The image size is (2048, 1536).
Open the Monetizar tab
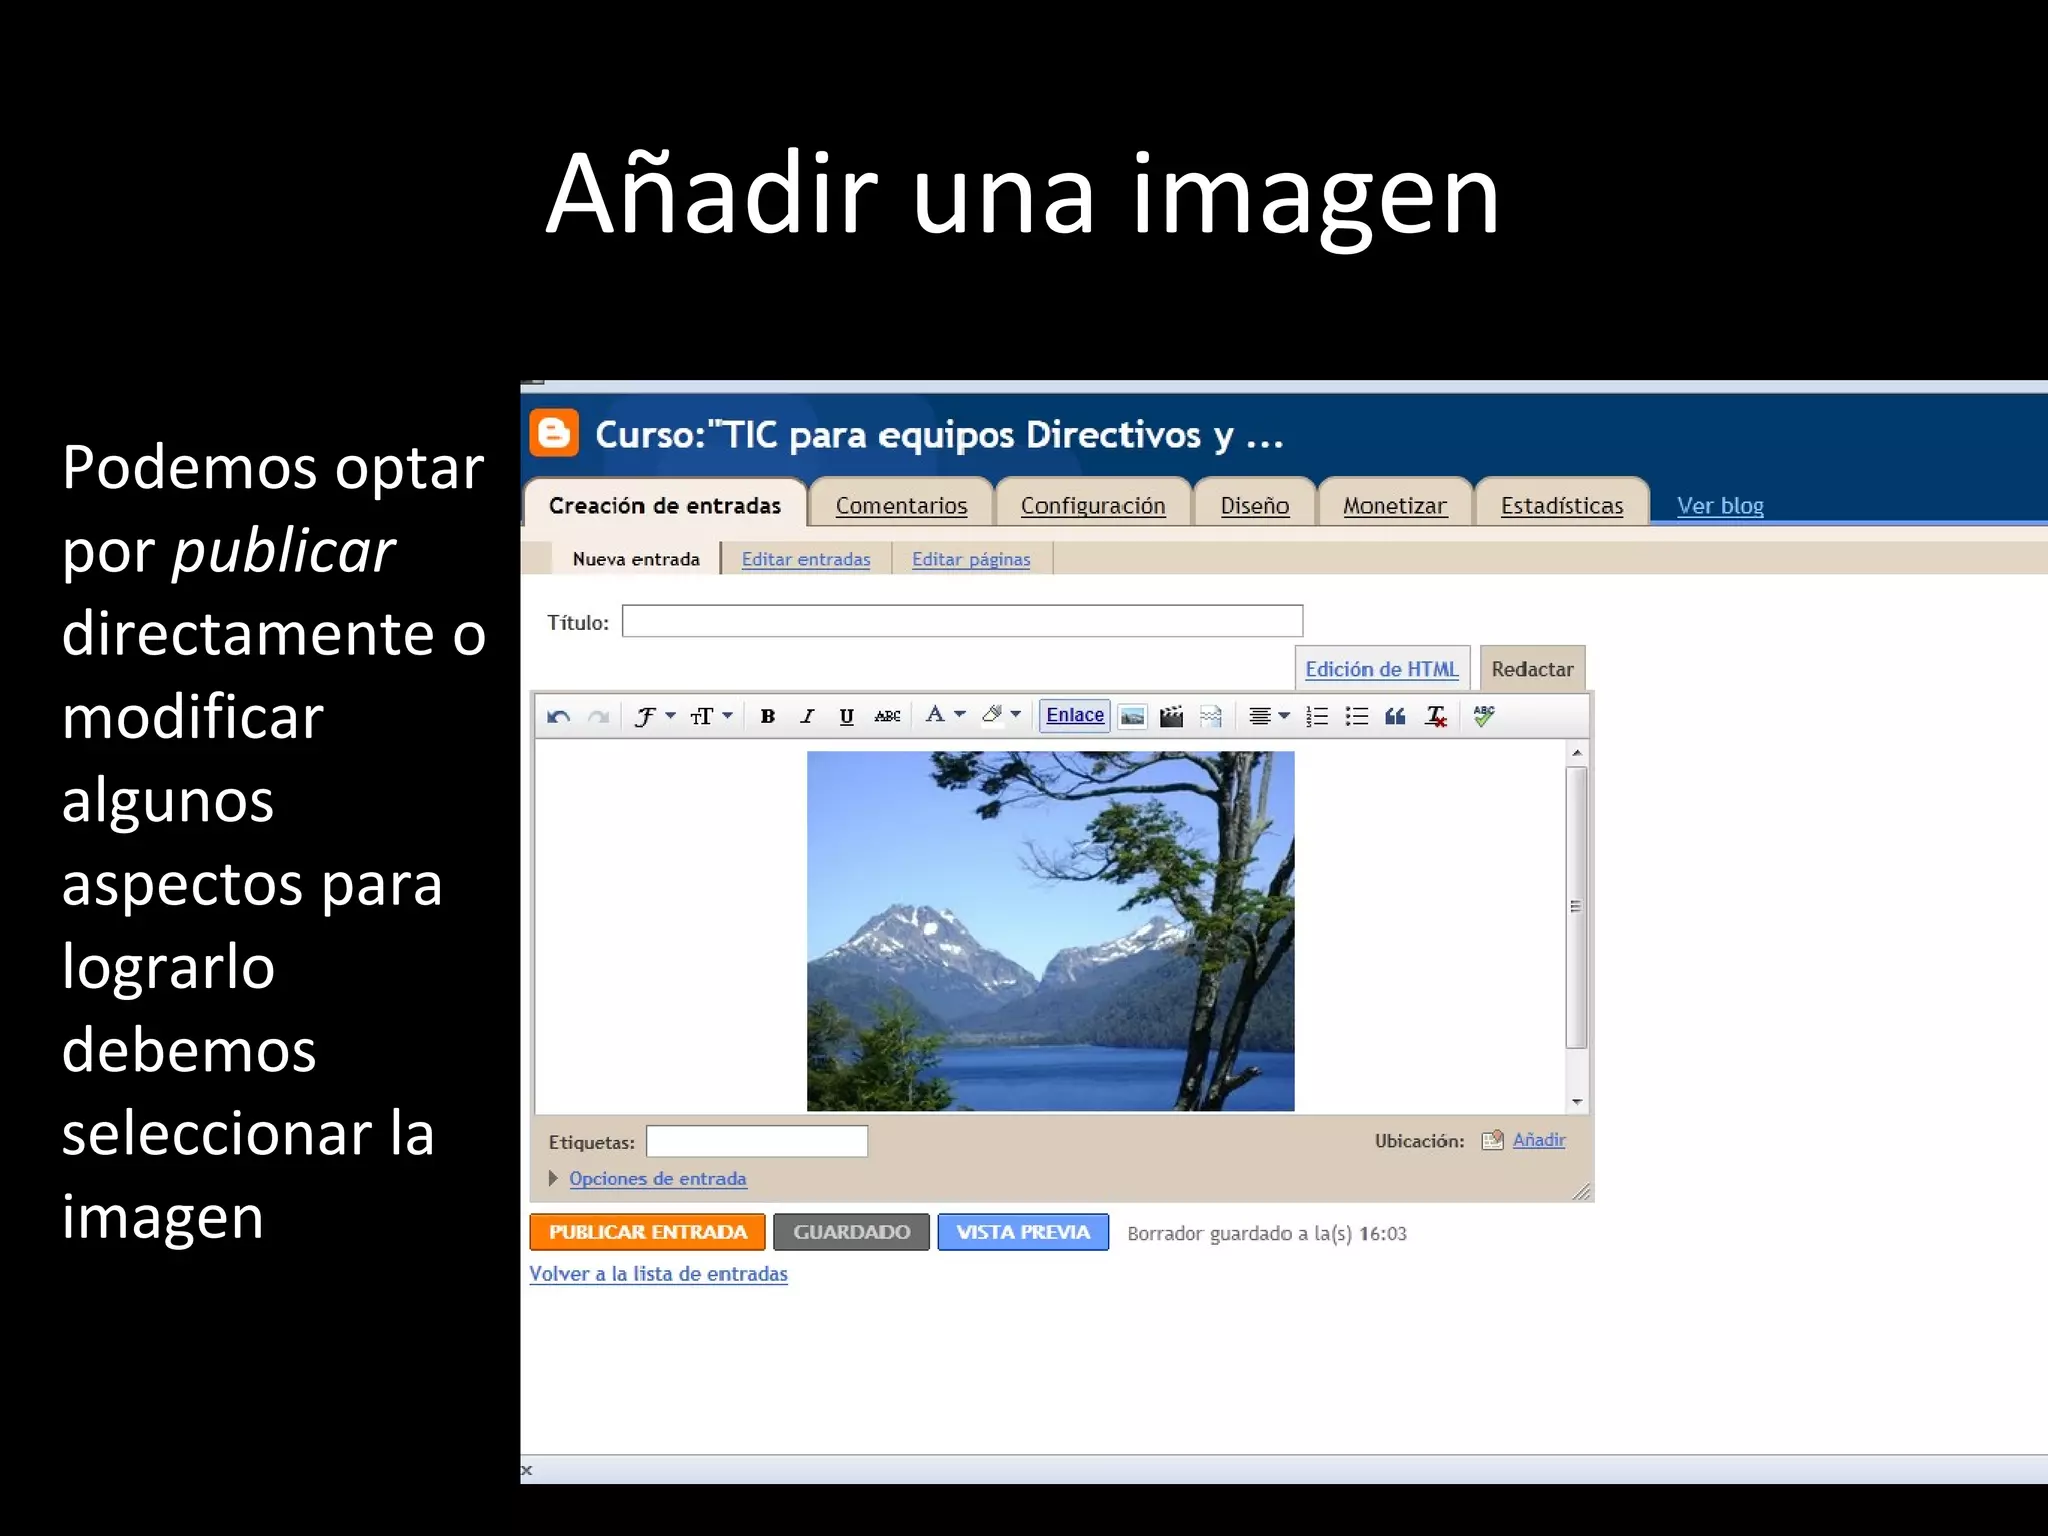tap(1394, 505)
